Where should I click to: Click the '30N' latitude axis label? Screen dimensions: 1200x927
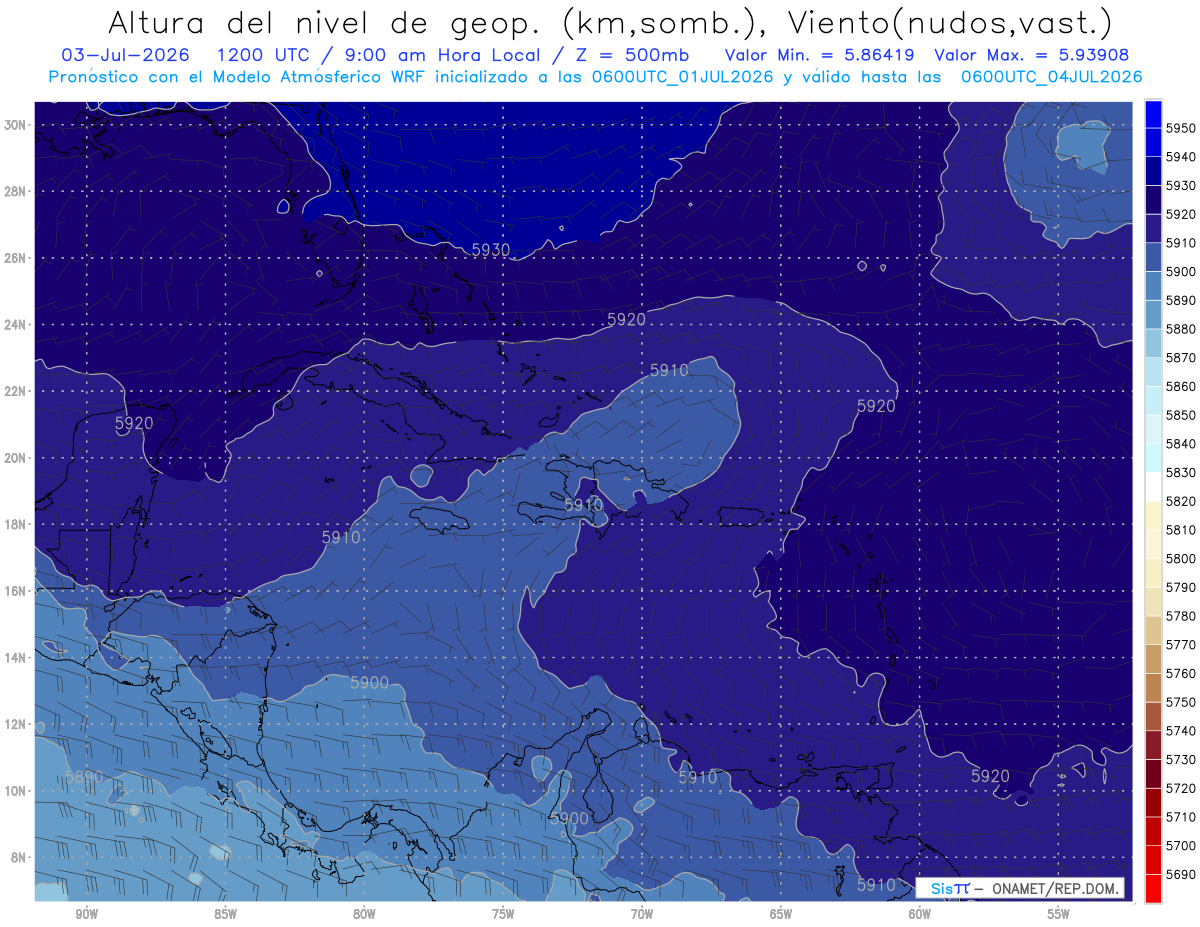click(x=16, y=125)
